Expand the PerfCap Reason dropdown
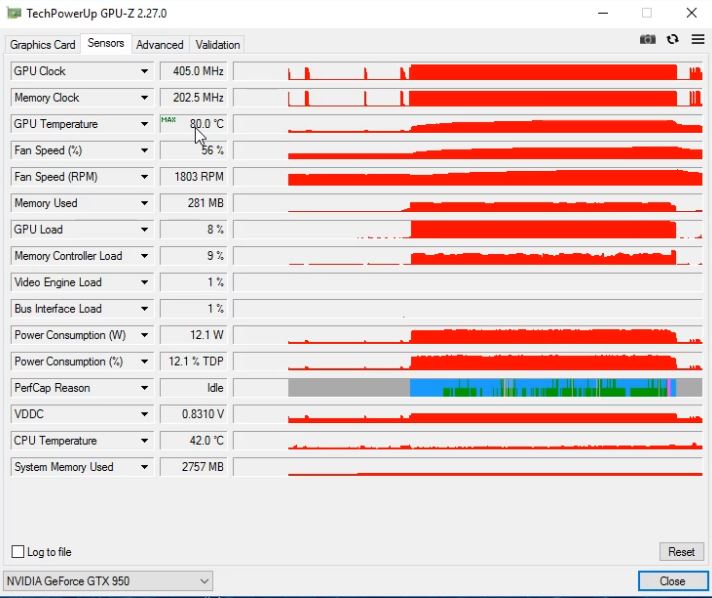The width and height of the screenshot is (712, 598). (x=144, y=388)
